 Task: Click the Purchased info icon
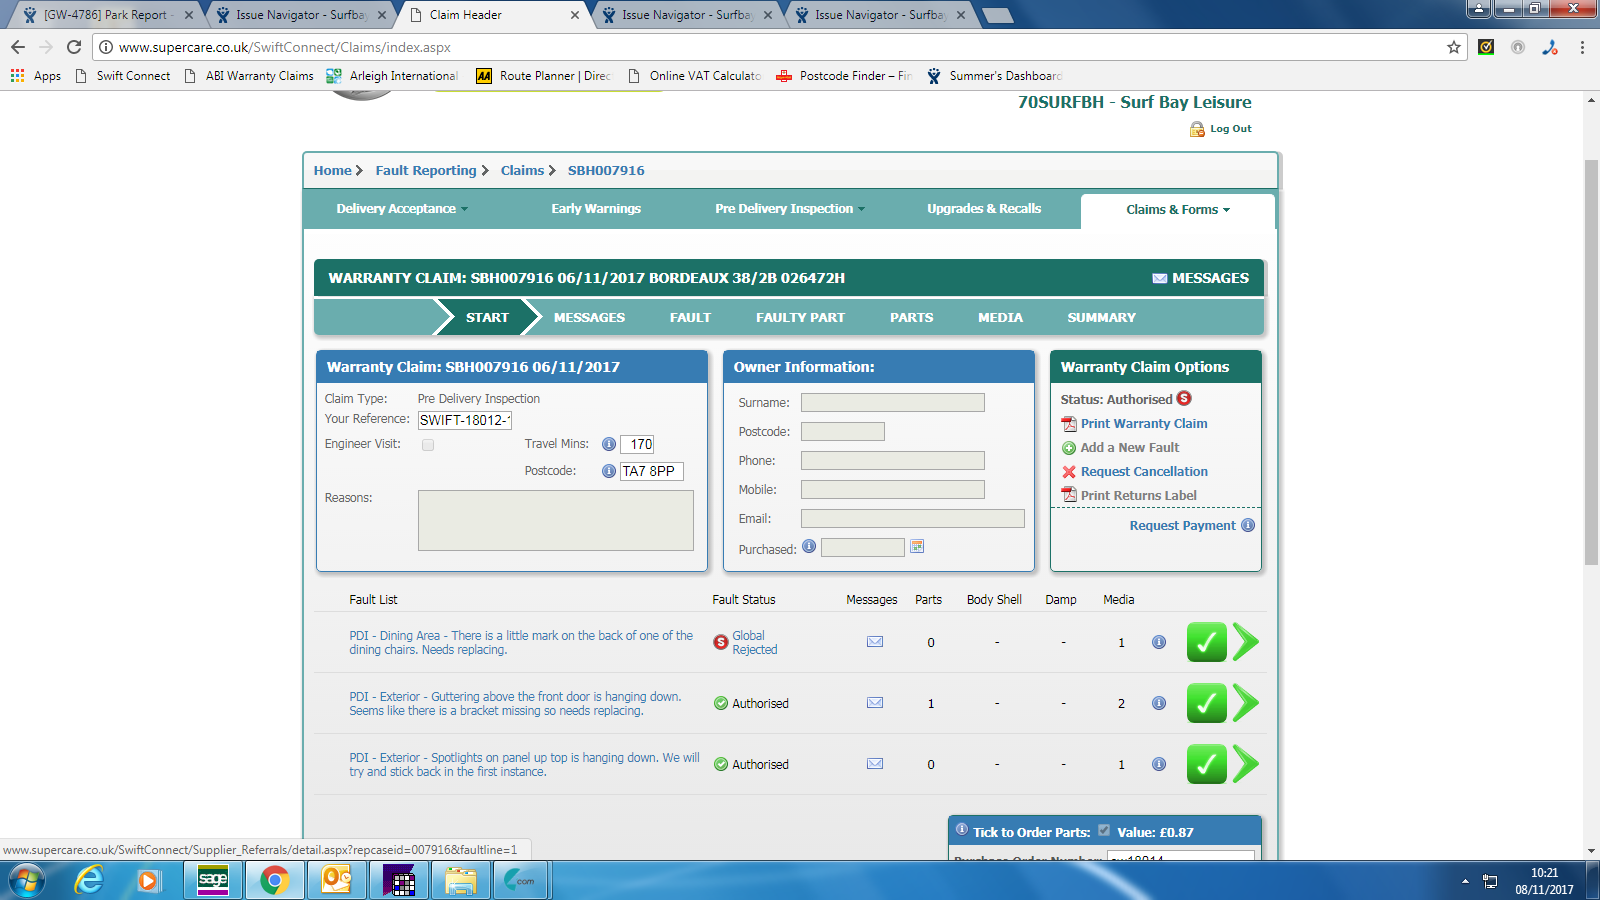tap(809, 546)
